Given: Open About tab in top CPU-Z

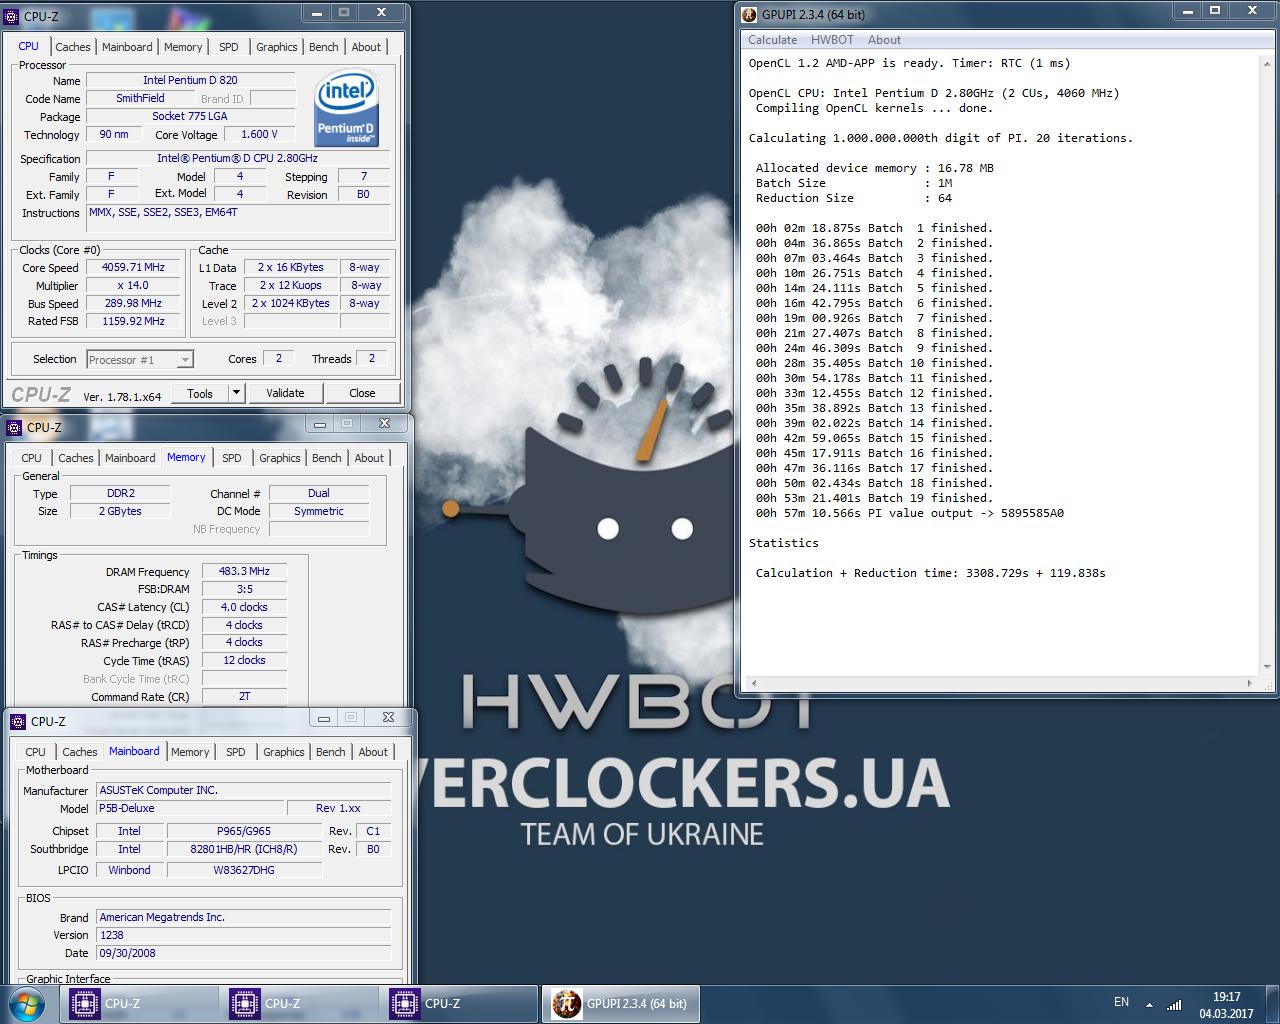Looking at the screenshot, I should point(366,47).
